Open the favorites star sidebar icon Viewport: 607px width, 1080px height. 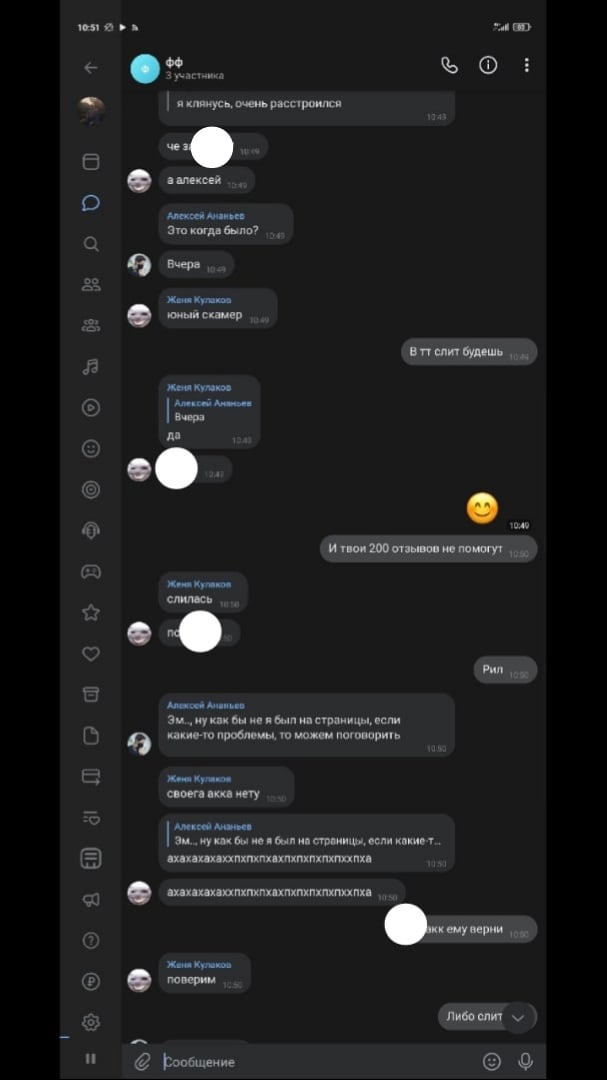90,612
